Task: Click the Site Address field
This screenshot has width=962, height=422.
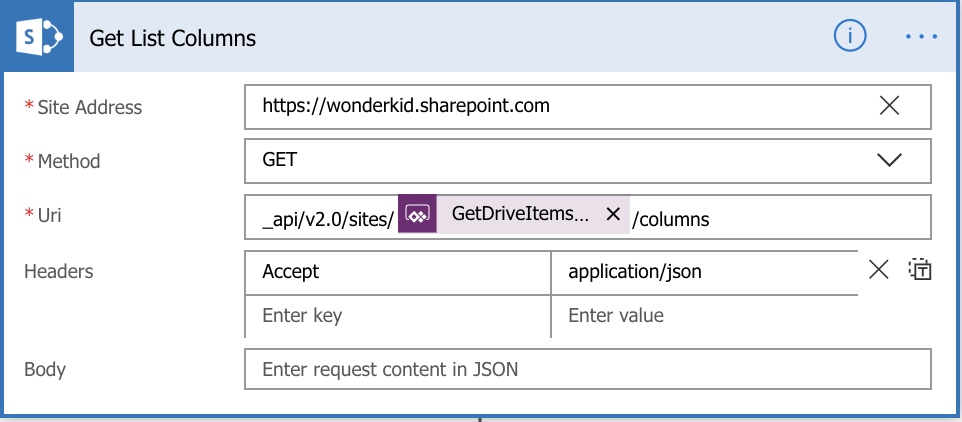Action: [x=587, y=107]
